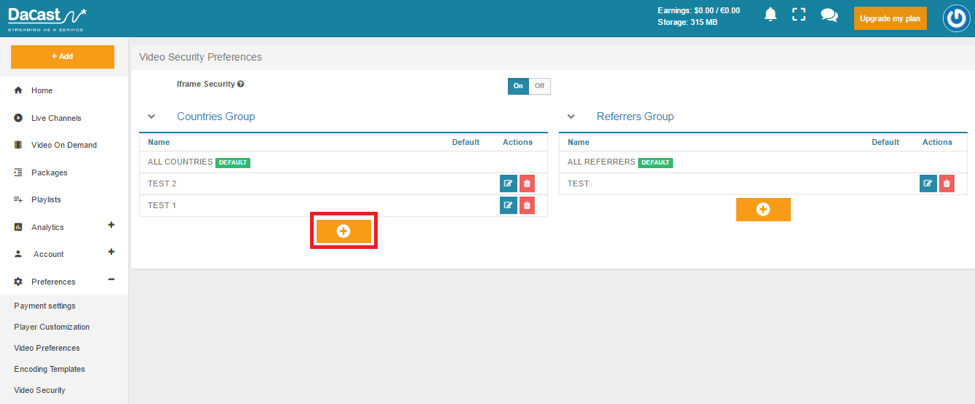This screenshot has width=975, height=404.
Task: Click the Account person icon
Action: click(18, 254)
